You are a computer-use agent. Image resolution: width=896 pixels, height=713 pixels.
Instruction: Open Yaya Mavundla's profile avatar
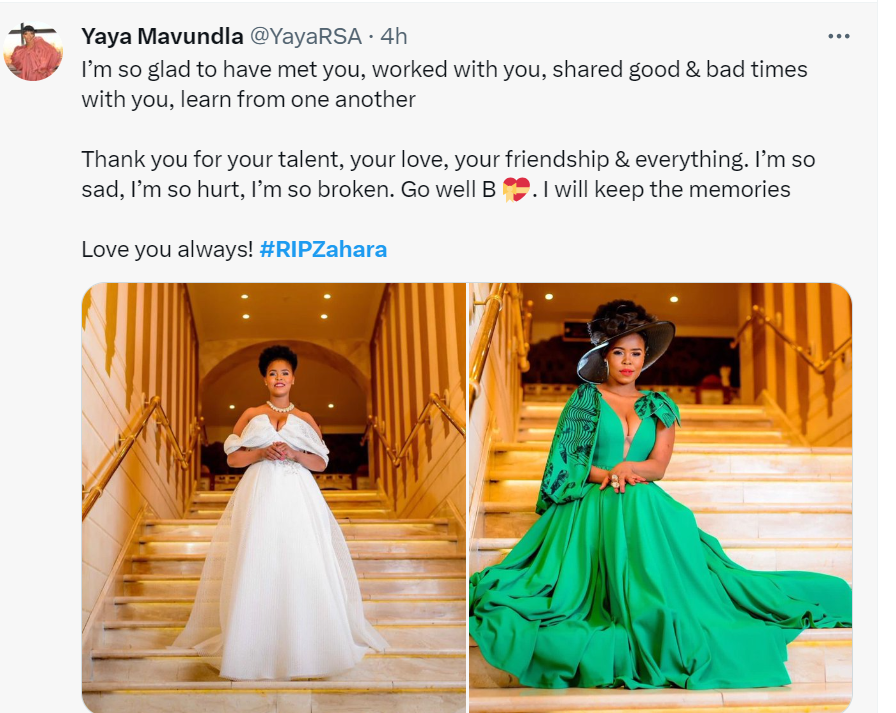(34, 51)
